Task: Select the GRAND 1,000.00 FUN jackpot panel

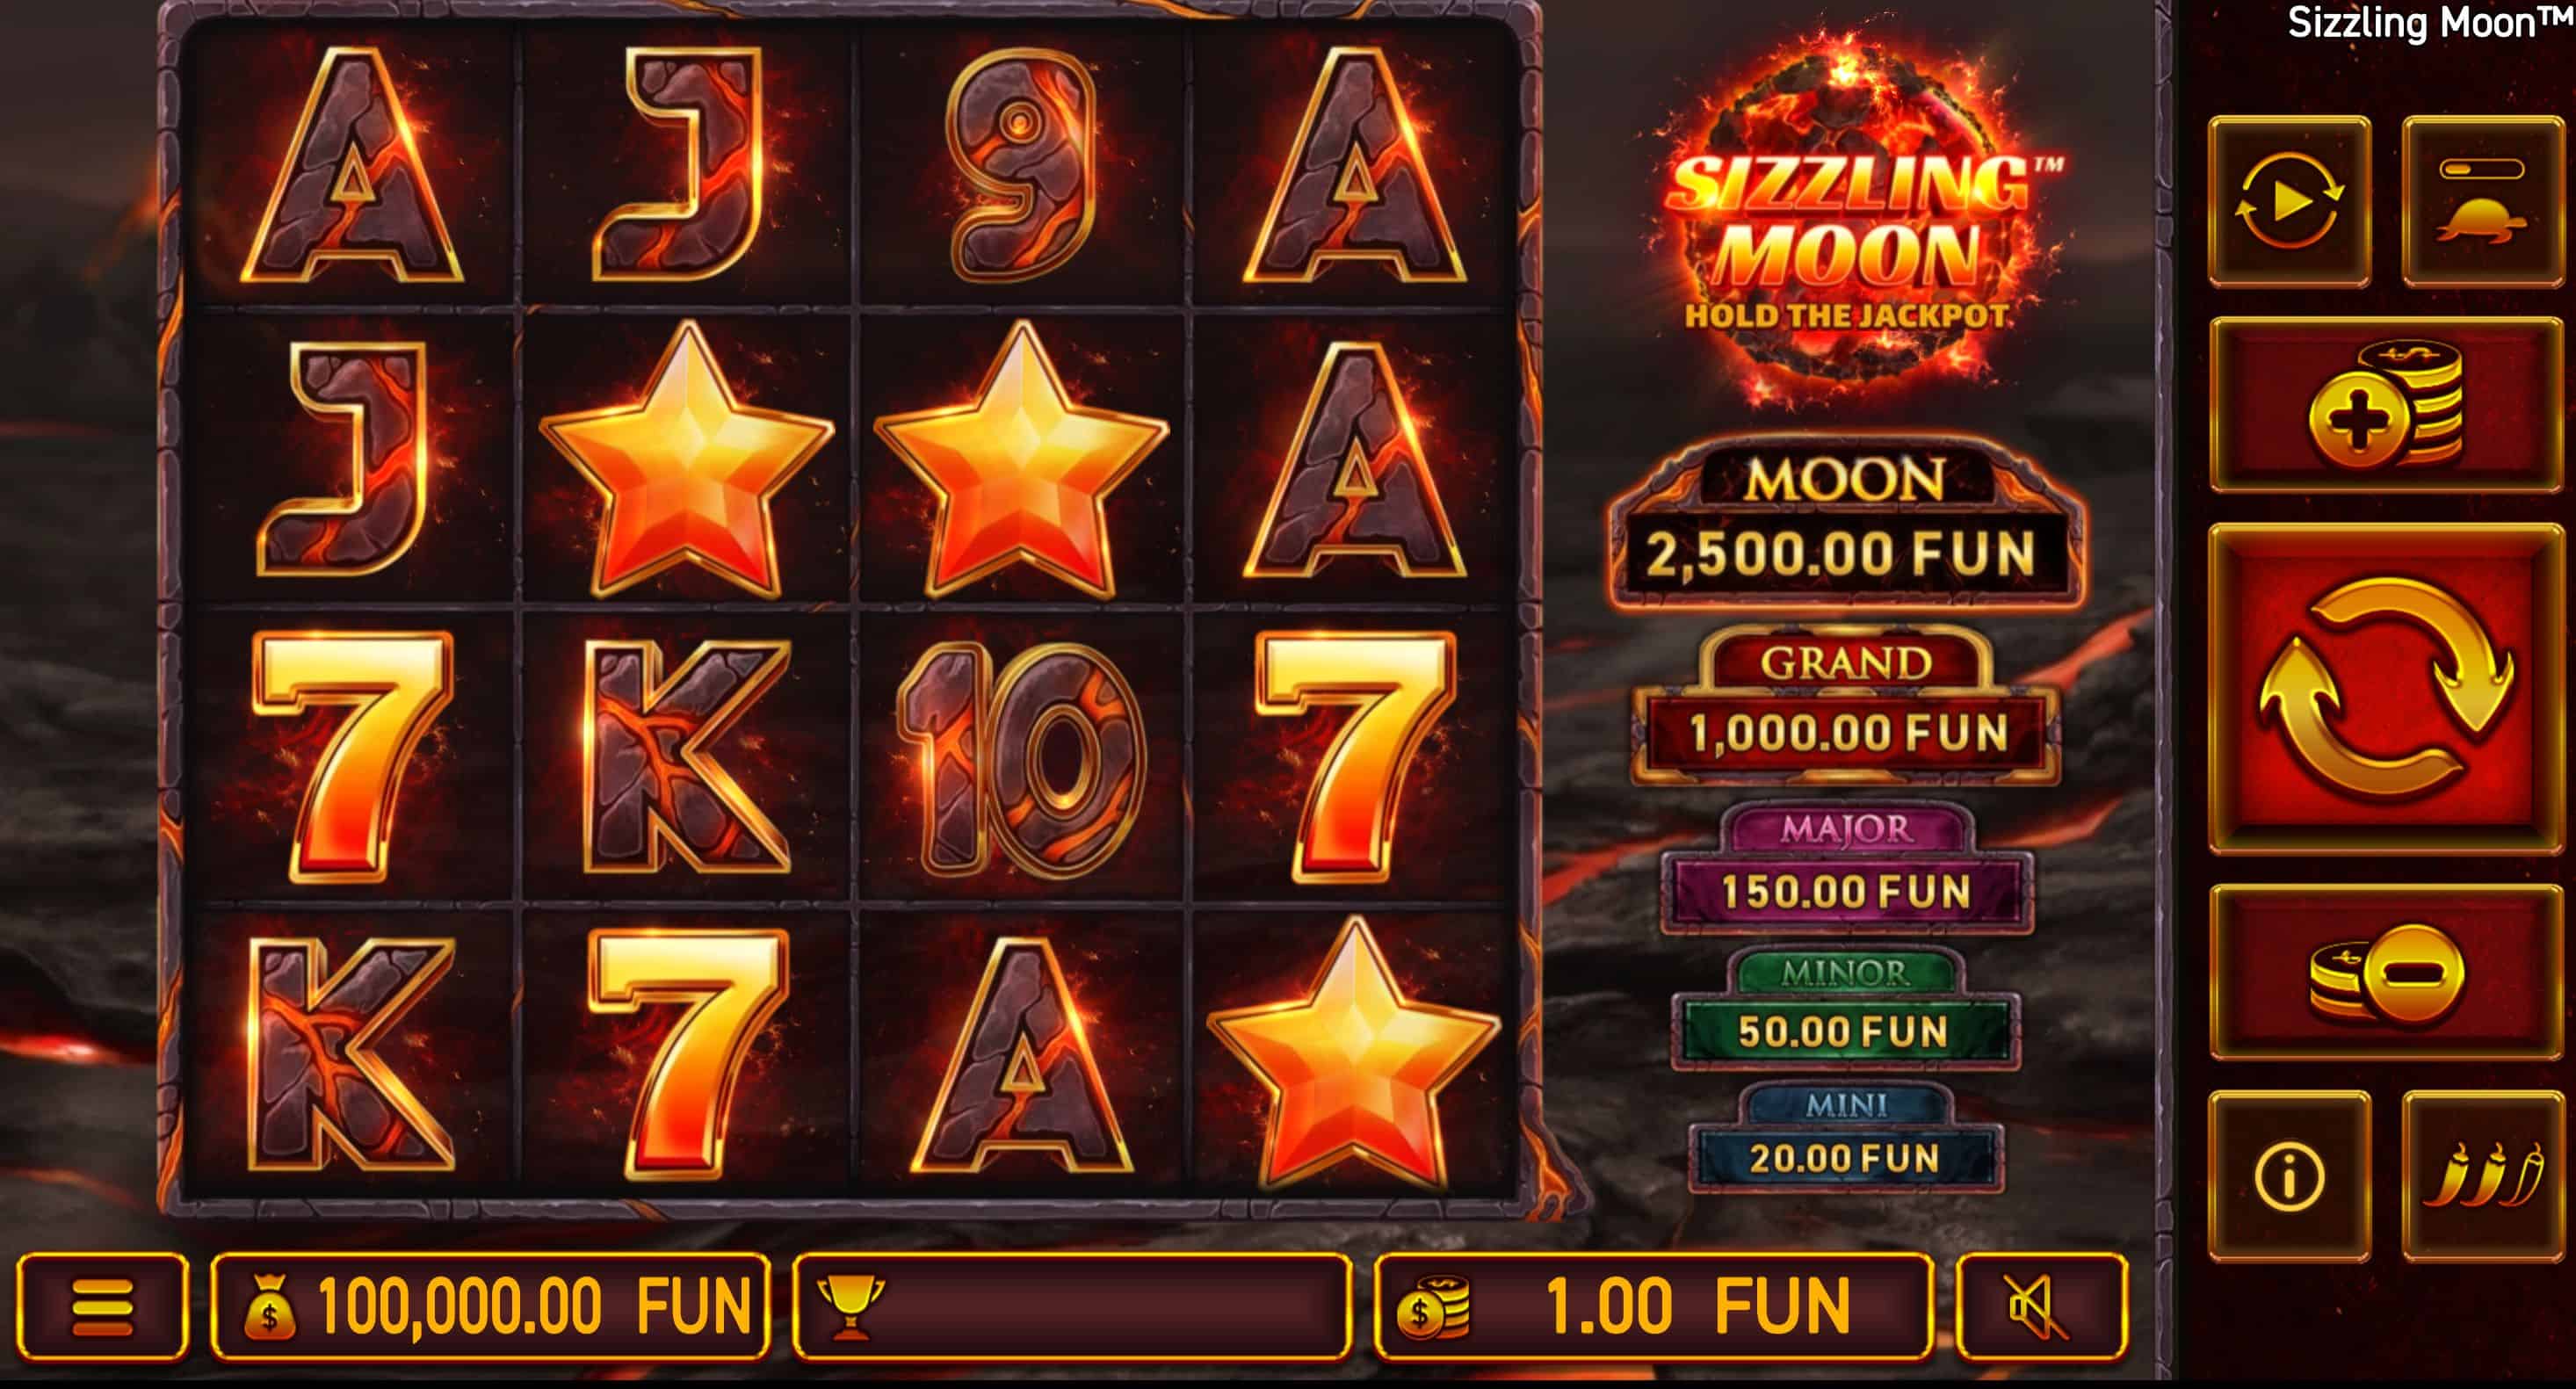Action: (x=1845, y=706)
